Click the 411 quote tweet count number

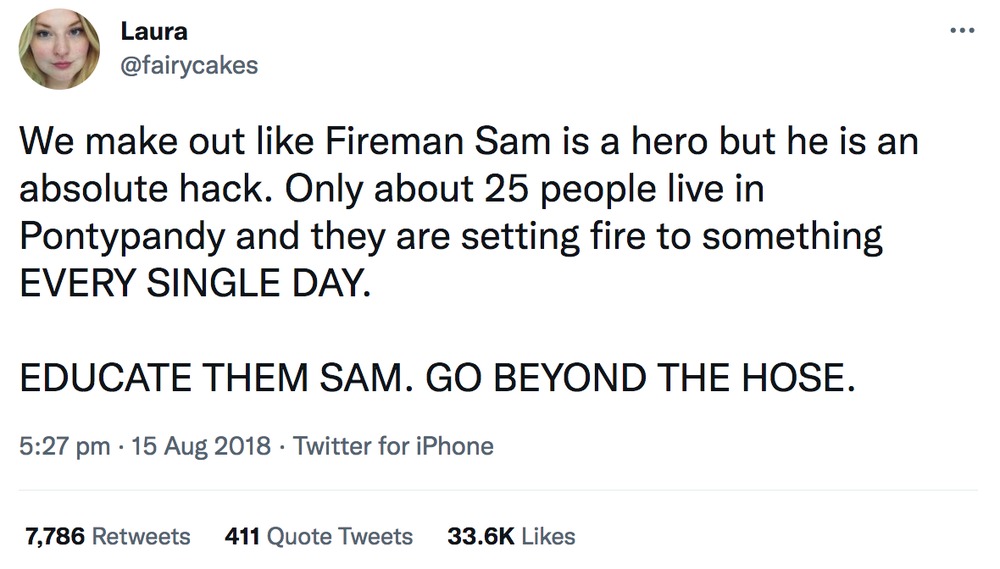[243, 536]
